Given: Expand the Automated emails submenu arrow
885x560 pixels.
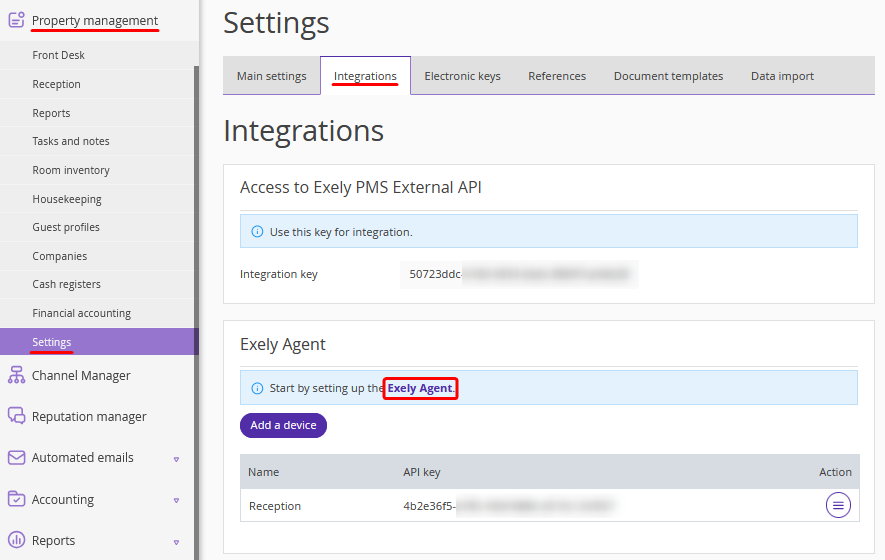Looking at the screenshot, I should [176, 459].
